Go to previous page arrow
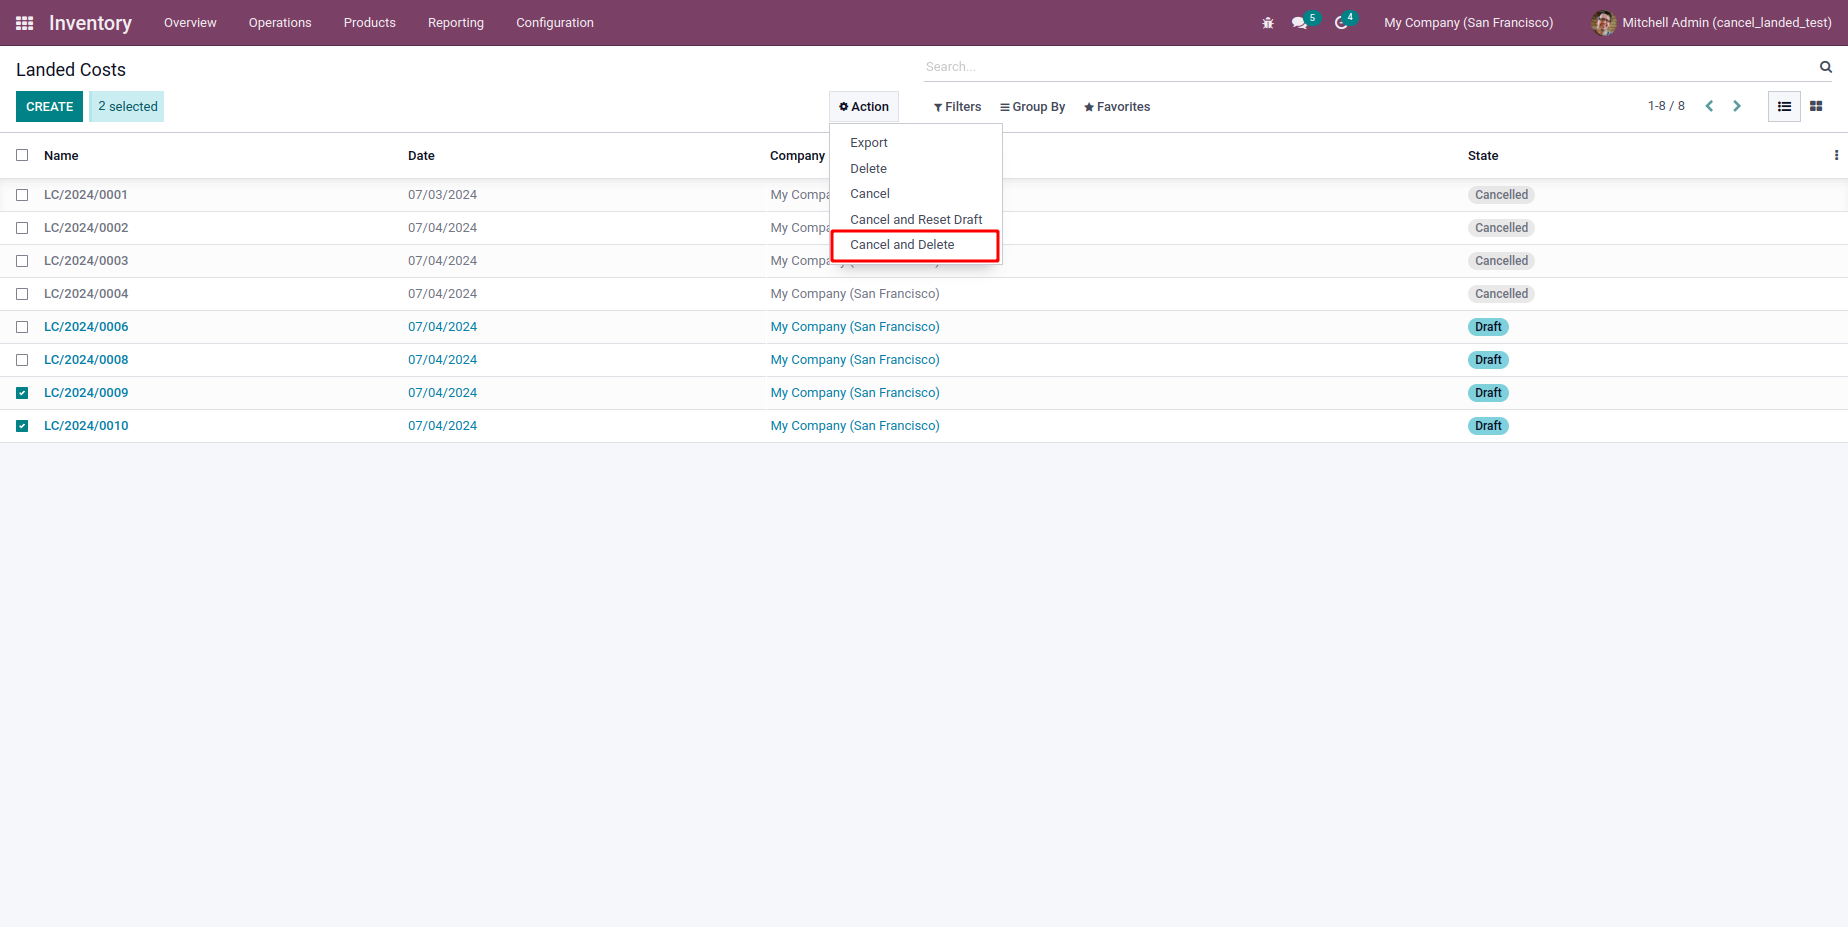Viewport: 1848px width, 927px height. pyautogui.click(x=1709, y=106)
